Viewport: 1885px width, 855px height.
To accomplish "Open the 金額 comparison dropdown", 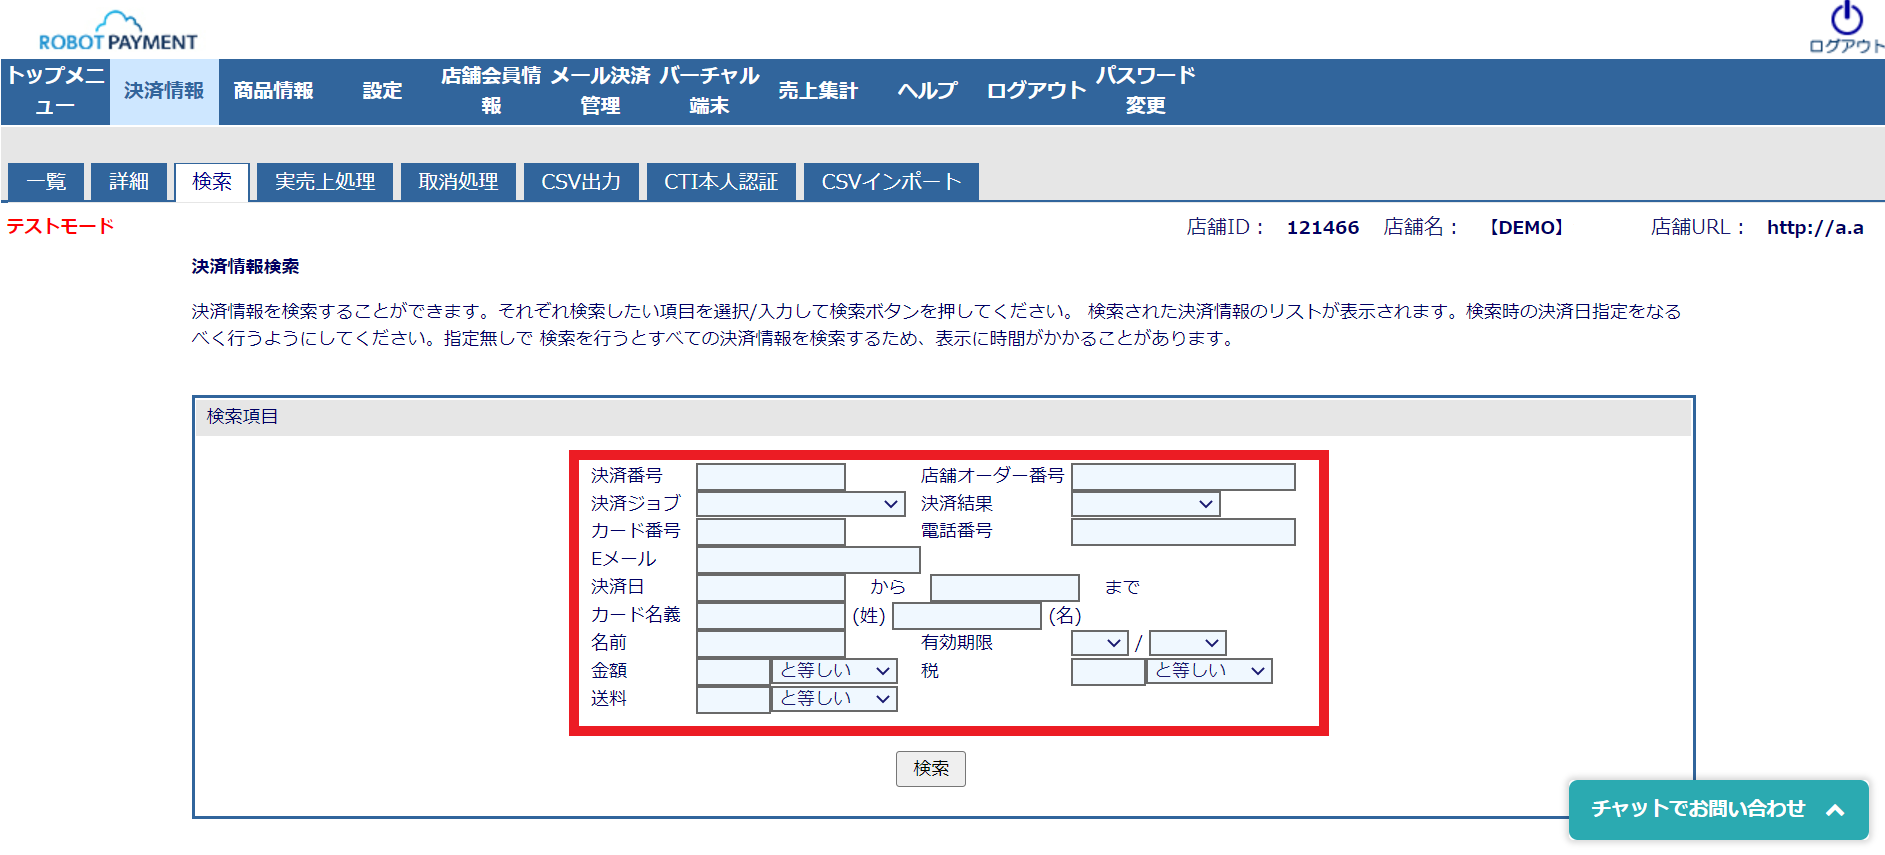I will click(834, 671).
